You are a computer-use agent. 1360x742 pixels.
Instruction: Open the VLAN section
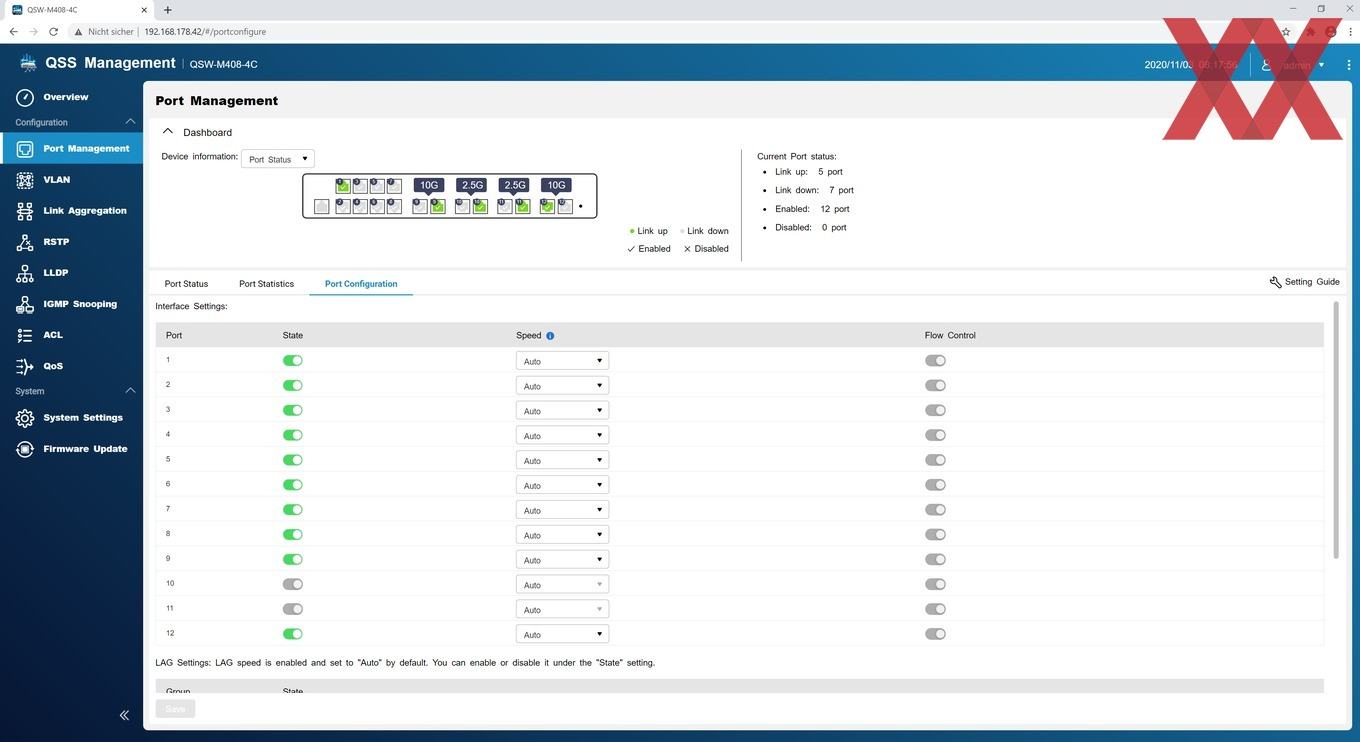[56, 179]
